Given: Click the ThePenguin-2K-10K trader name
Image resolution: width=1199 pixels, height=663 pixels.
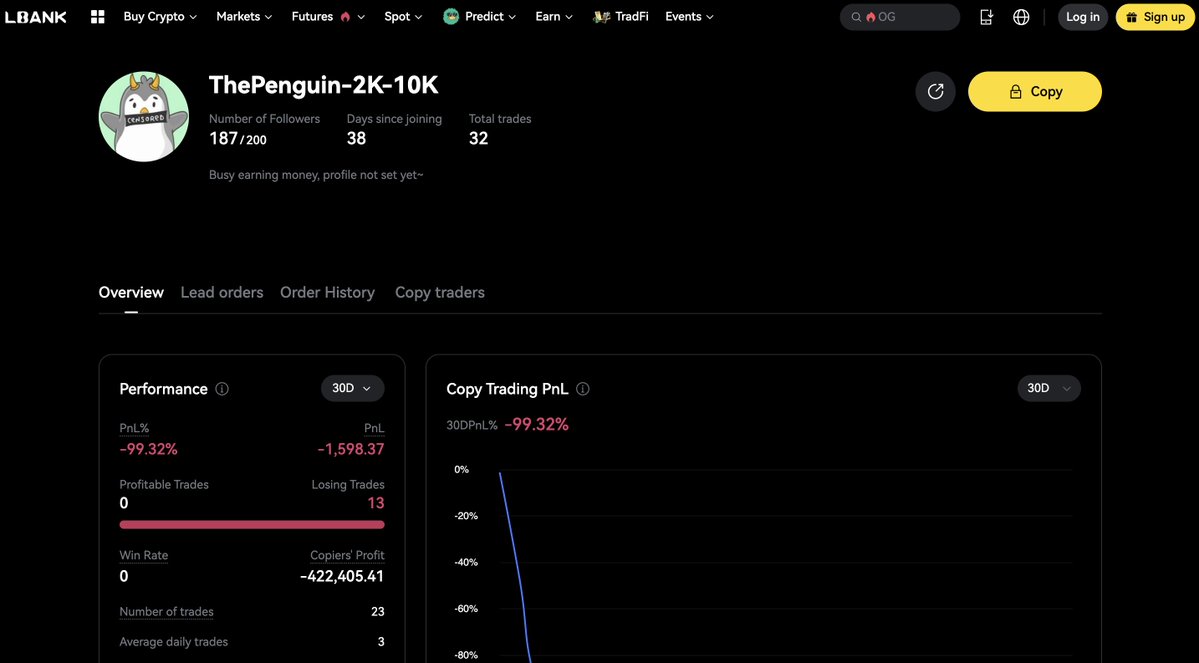Looking at the screenshot, I should (323, 85).
